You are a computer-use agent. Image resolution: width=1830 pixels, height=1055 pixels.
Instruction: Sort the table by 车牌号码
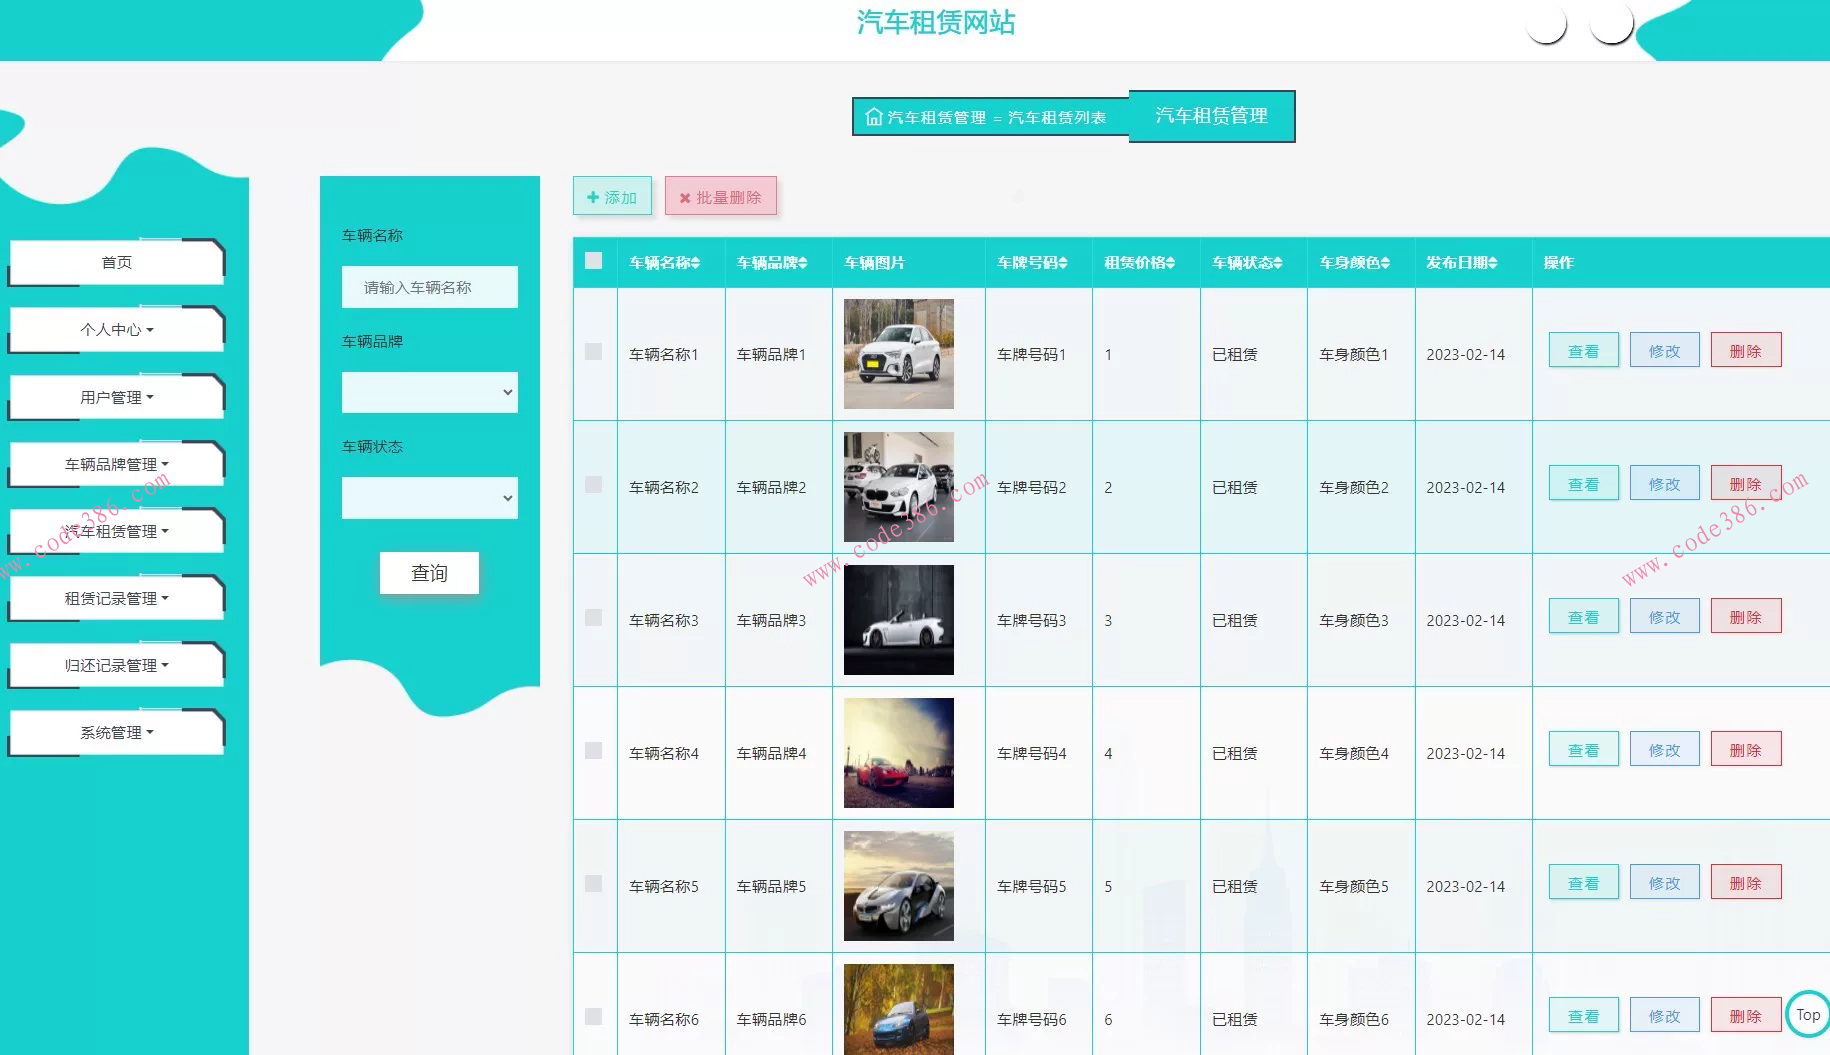pos(1062,263)
